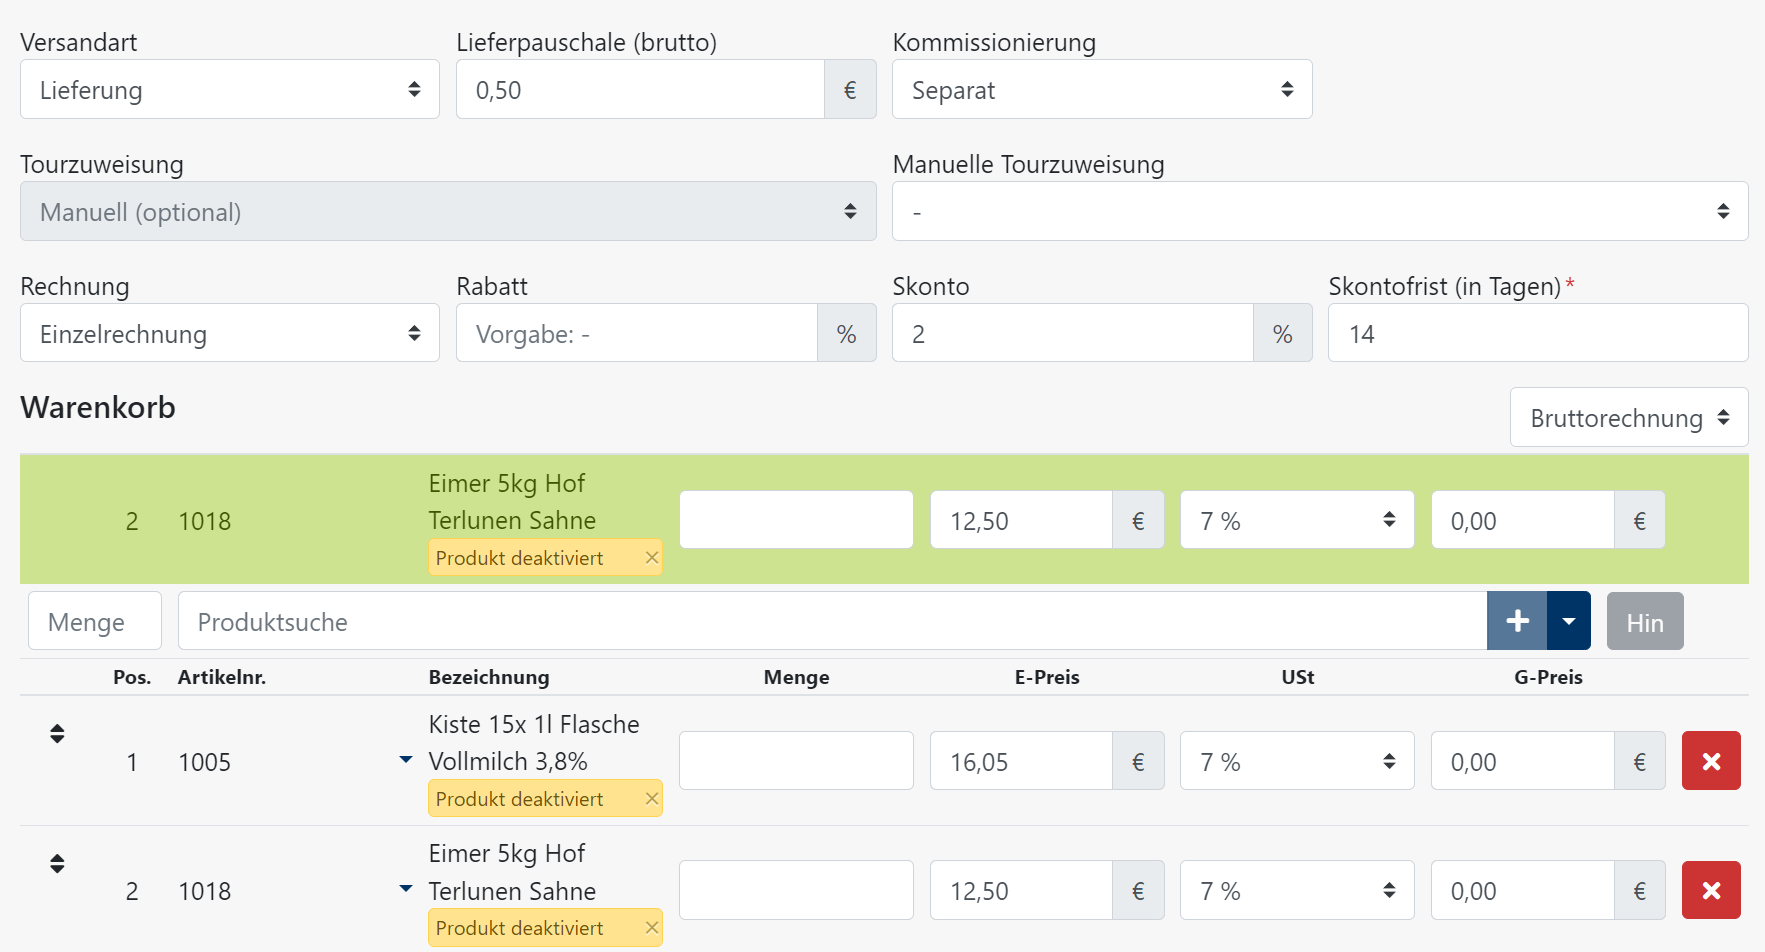Click the Skontofrist (in Tagen) label
Image resolution: width=1765 pixels, height=952 pixels.
(1445, 286)
